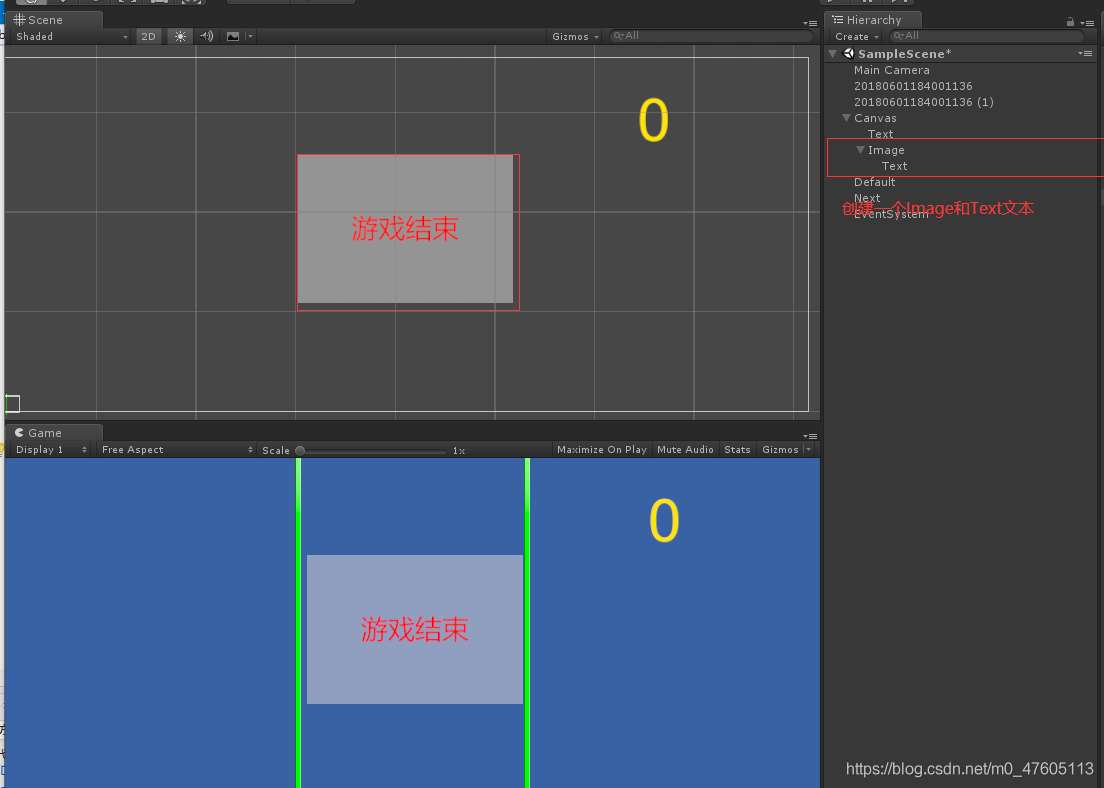
Task: Select Main Camera in Hierarchy
Action: 891,70
